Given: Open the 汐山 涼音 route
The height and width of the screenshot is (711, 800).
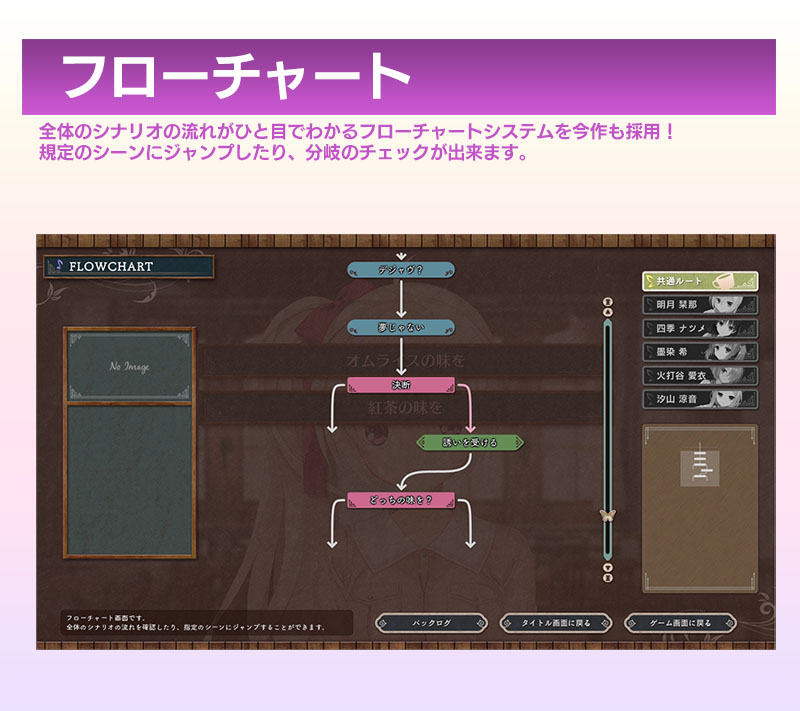Looking at the screenshot, I should tap(699, 399).
